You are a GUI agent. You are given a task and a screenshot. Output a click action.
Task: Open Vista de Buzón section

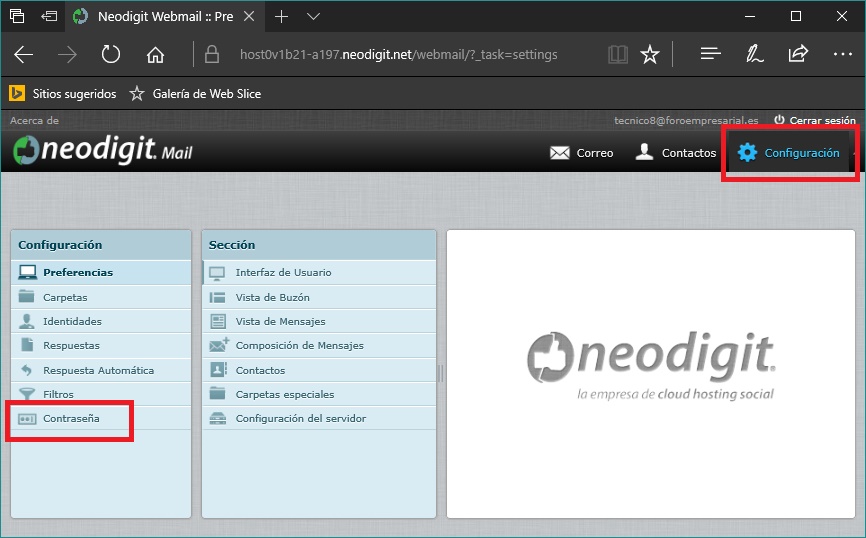[x=319, y=297]
